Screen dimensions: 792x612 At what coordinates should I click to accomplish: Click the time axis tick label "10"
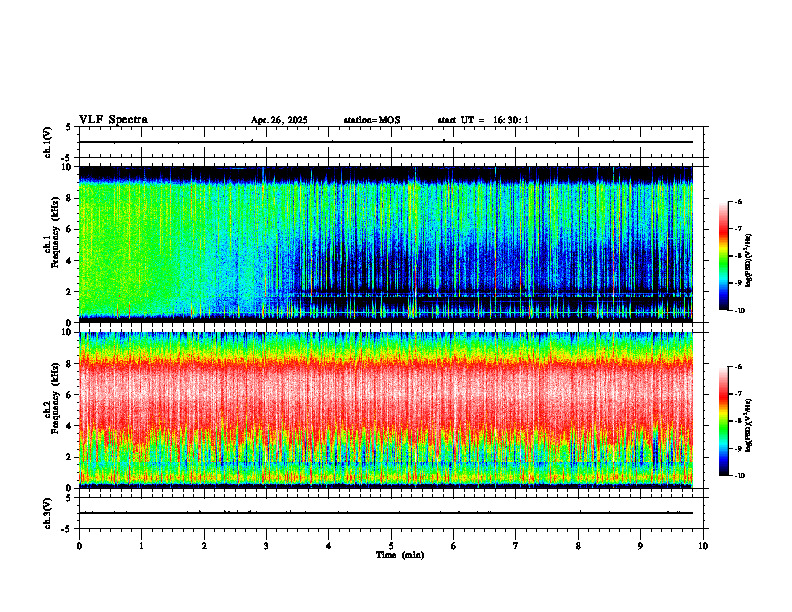(x=703, y=546)
